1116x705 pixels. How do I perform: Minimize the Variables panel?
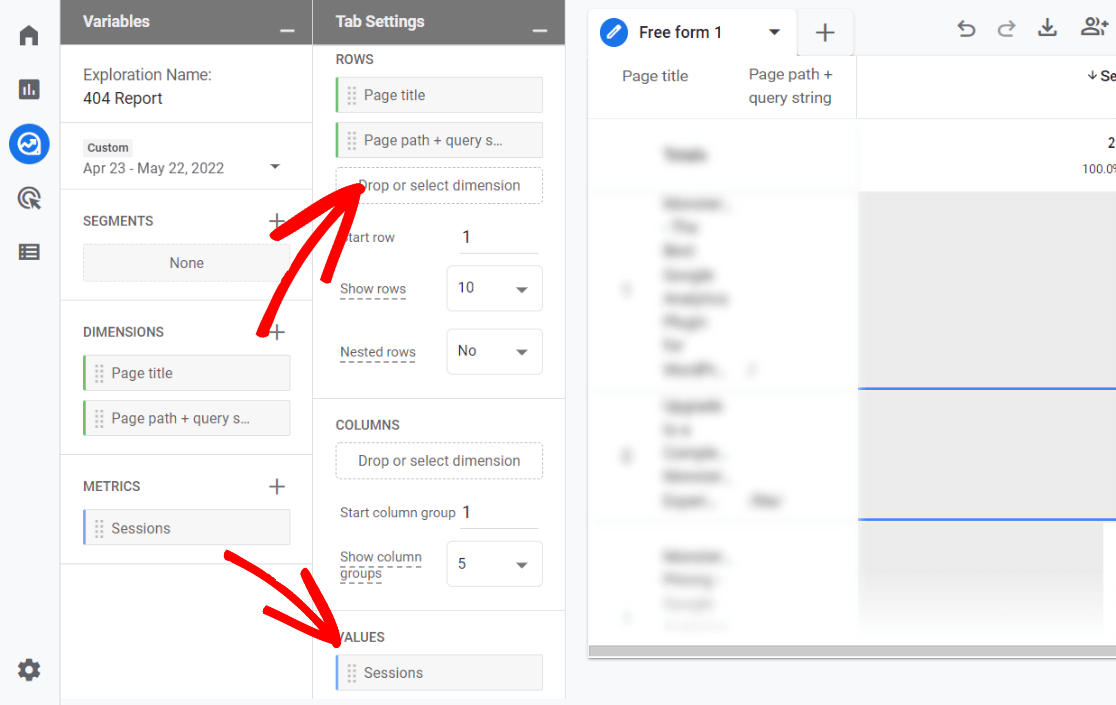coord(288,30)
